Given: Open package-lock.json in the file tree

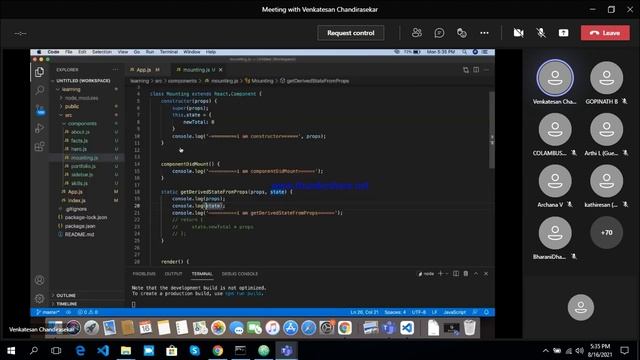Looking at the screenshot, I should click(x=86, y=218).
